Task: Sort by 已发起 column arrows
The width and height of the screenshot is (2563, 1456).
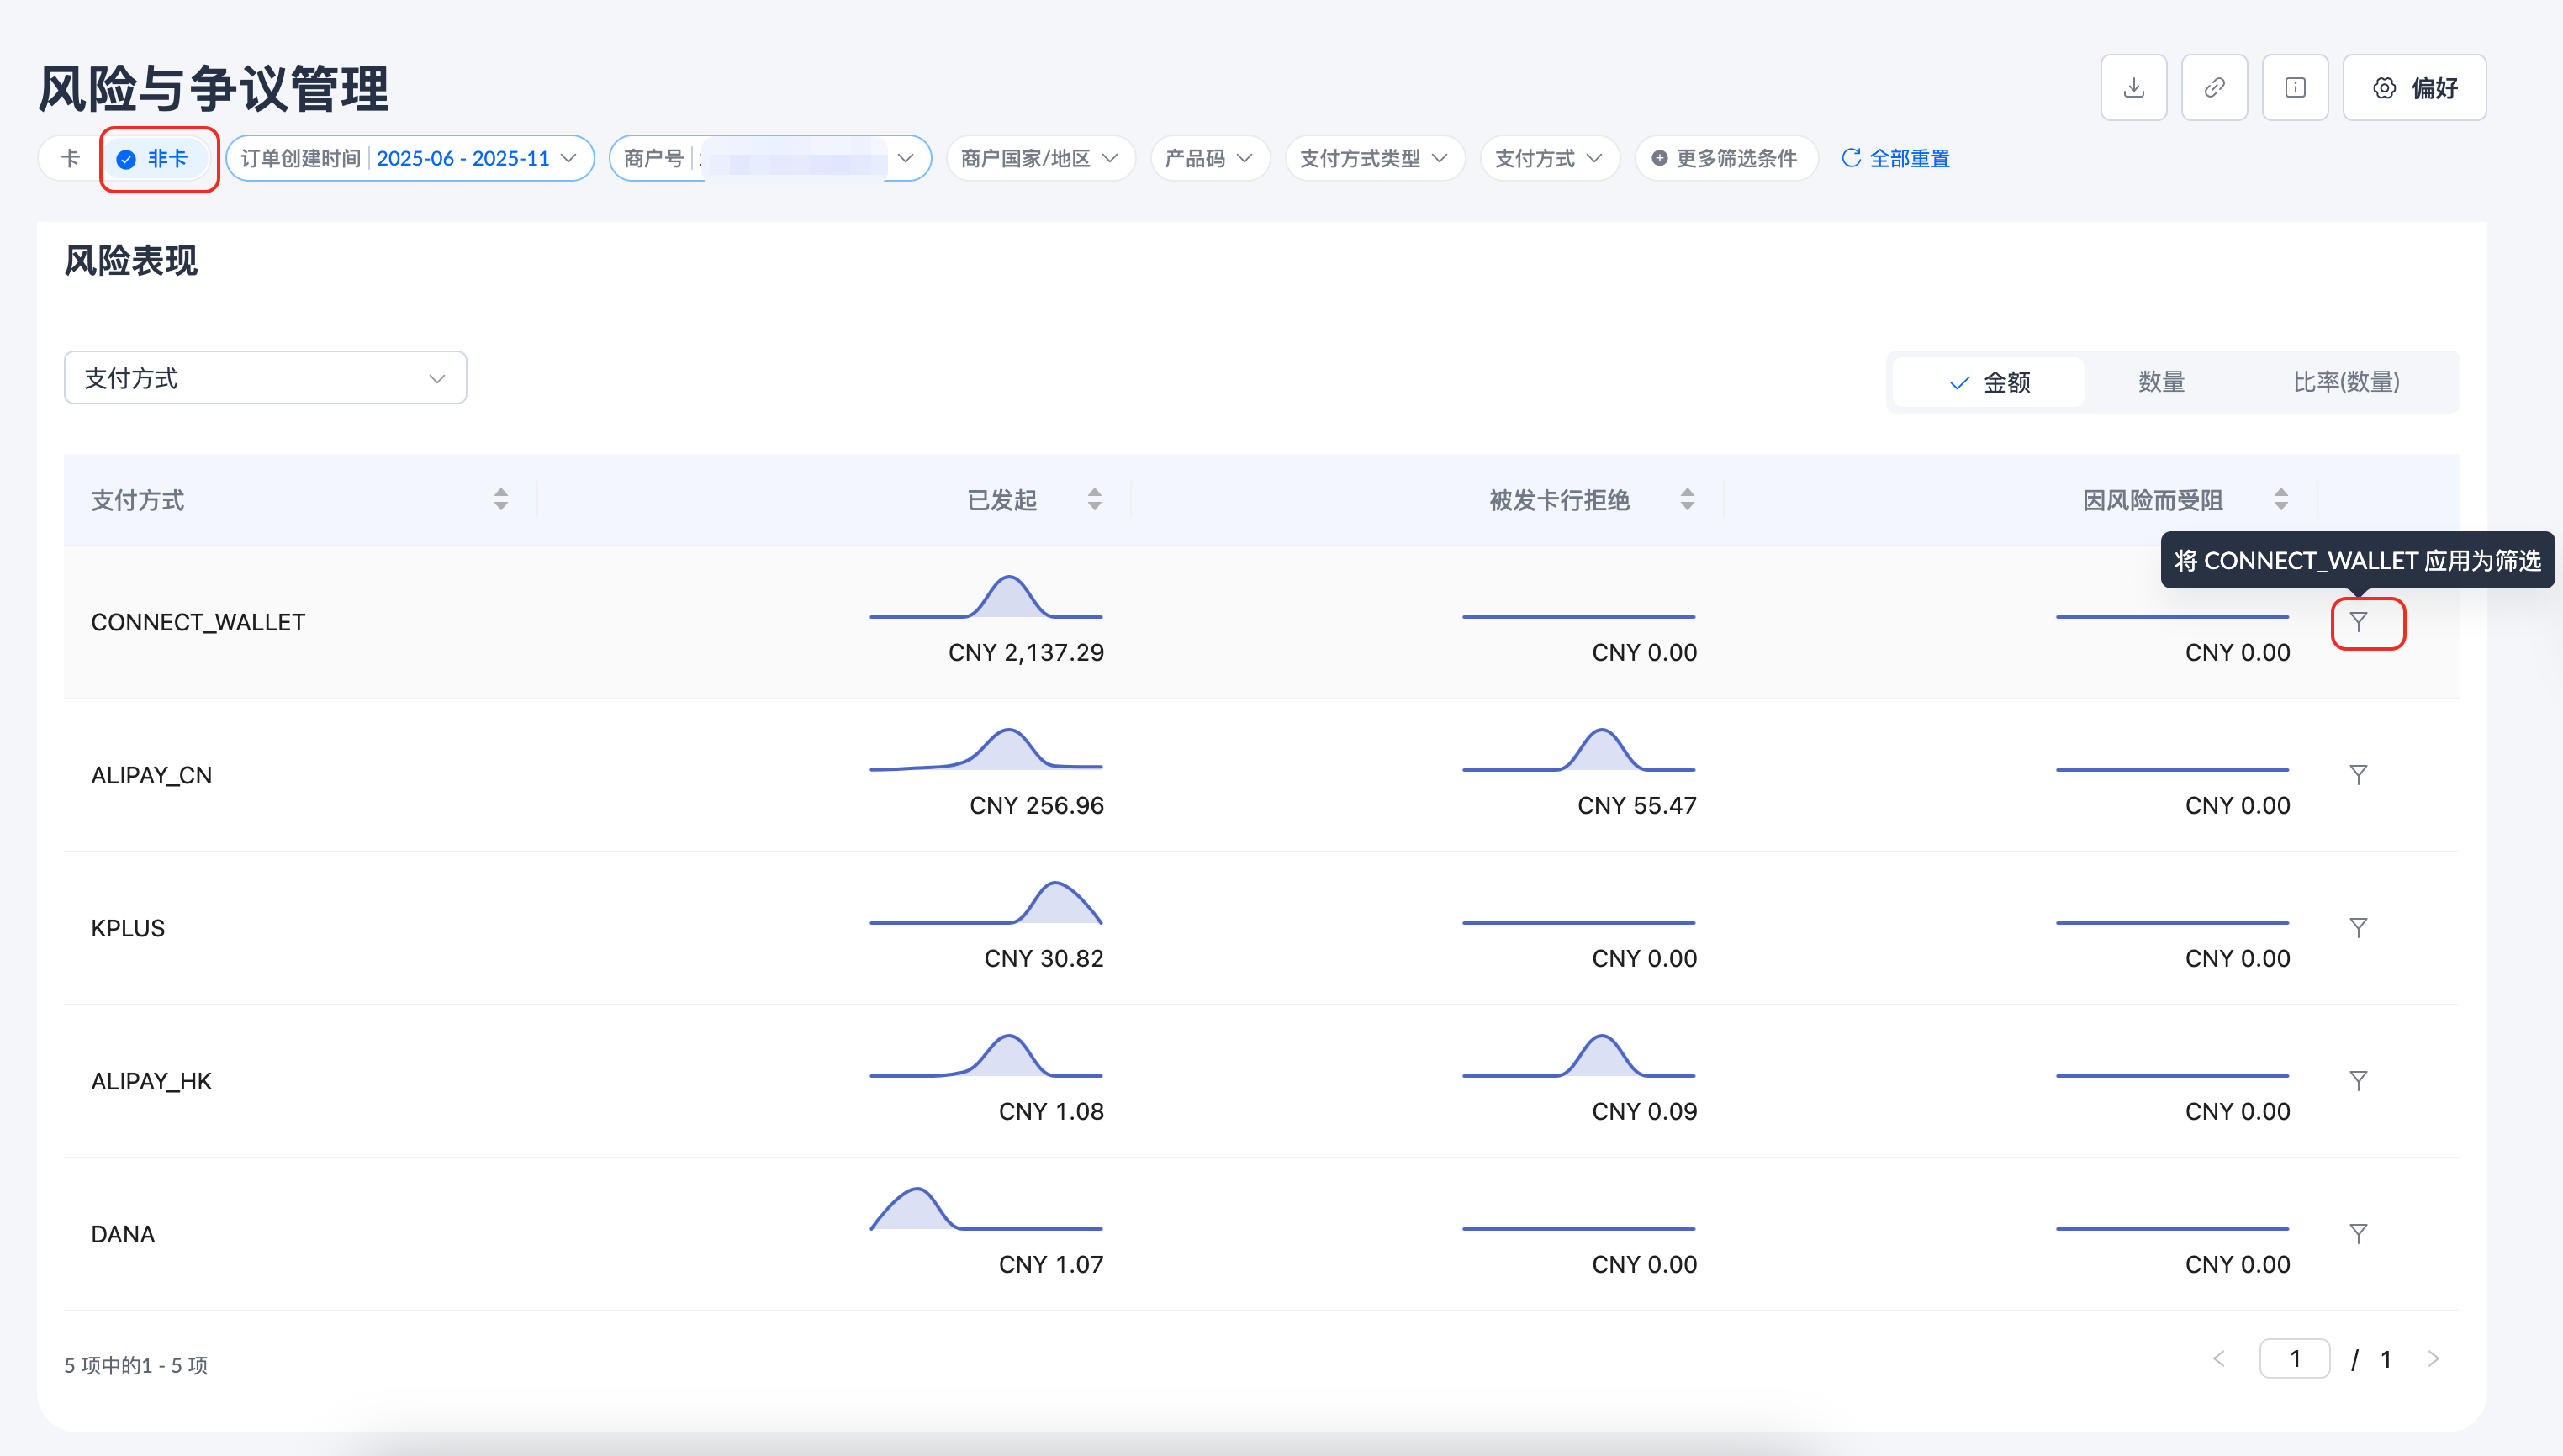Action: pos(1094,500)
